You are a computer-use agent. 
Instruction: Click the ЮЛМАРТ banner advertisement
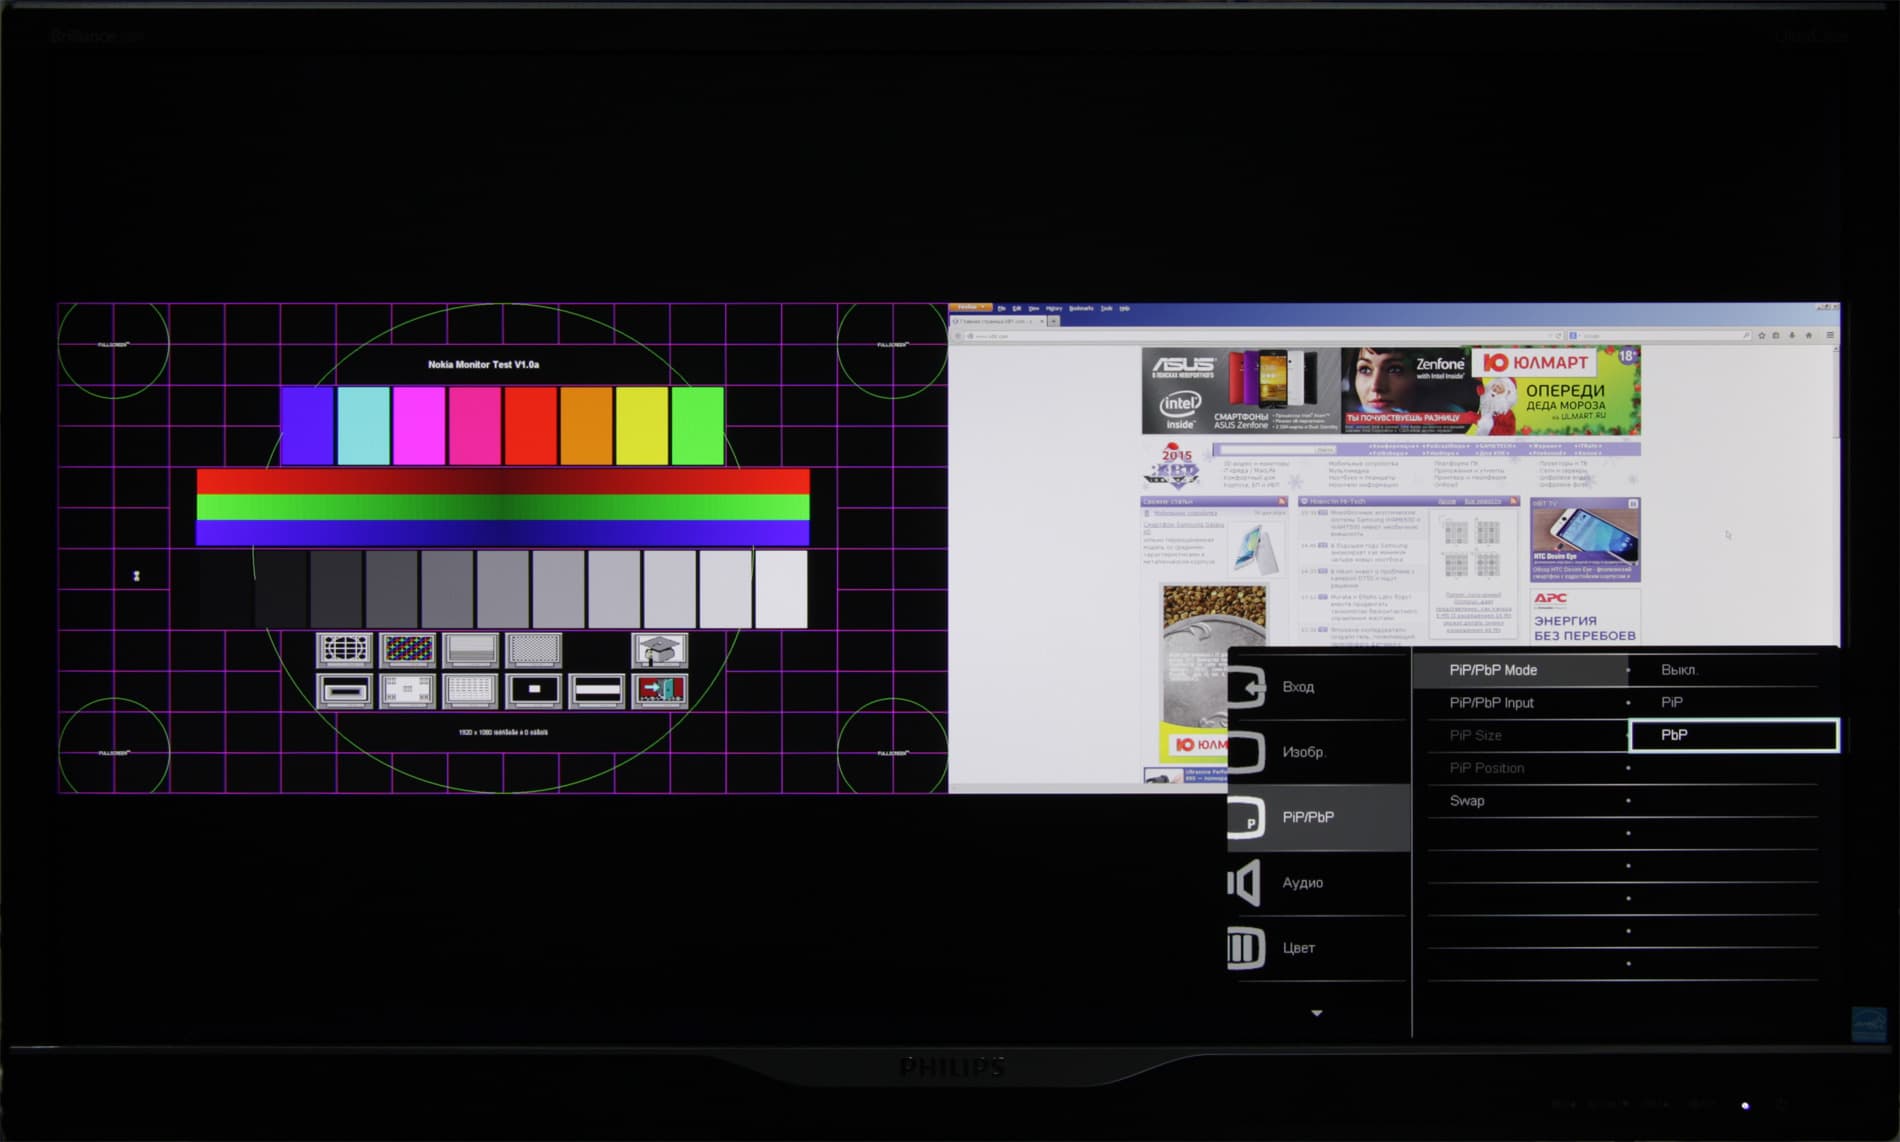click(1556, 391)
